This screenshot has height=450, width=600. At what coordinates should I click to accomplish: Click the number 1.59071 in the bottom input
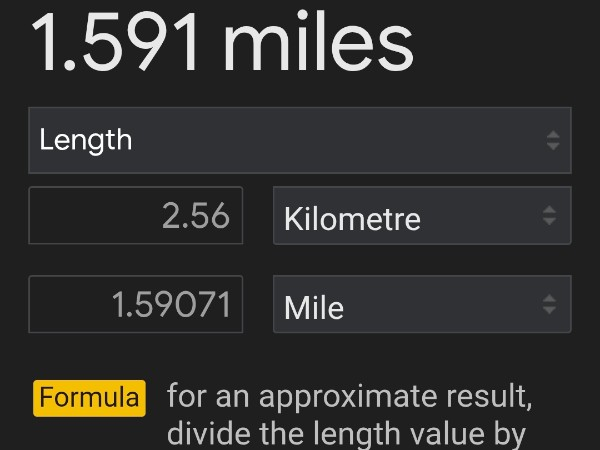pyautogui.click(x=171, y=304)
